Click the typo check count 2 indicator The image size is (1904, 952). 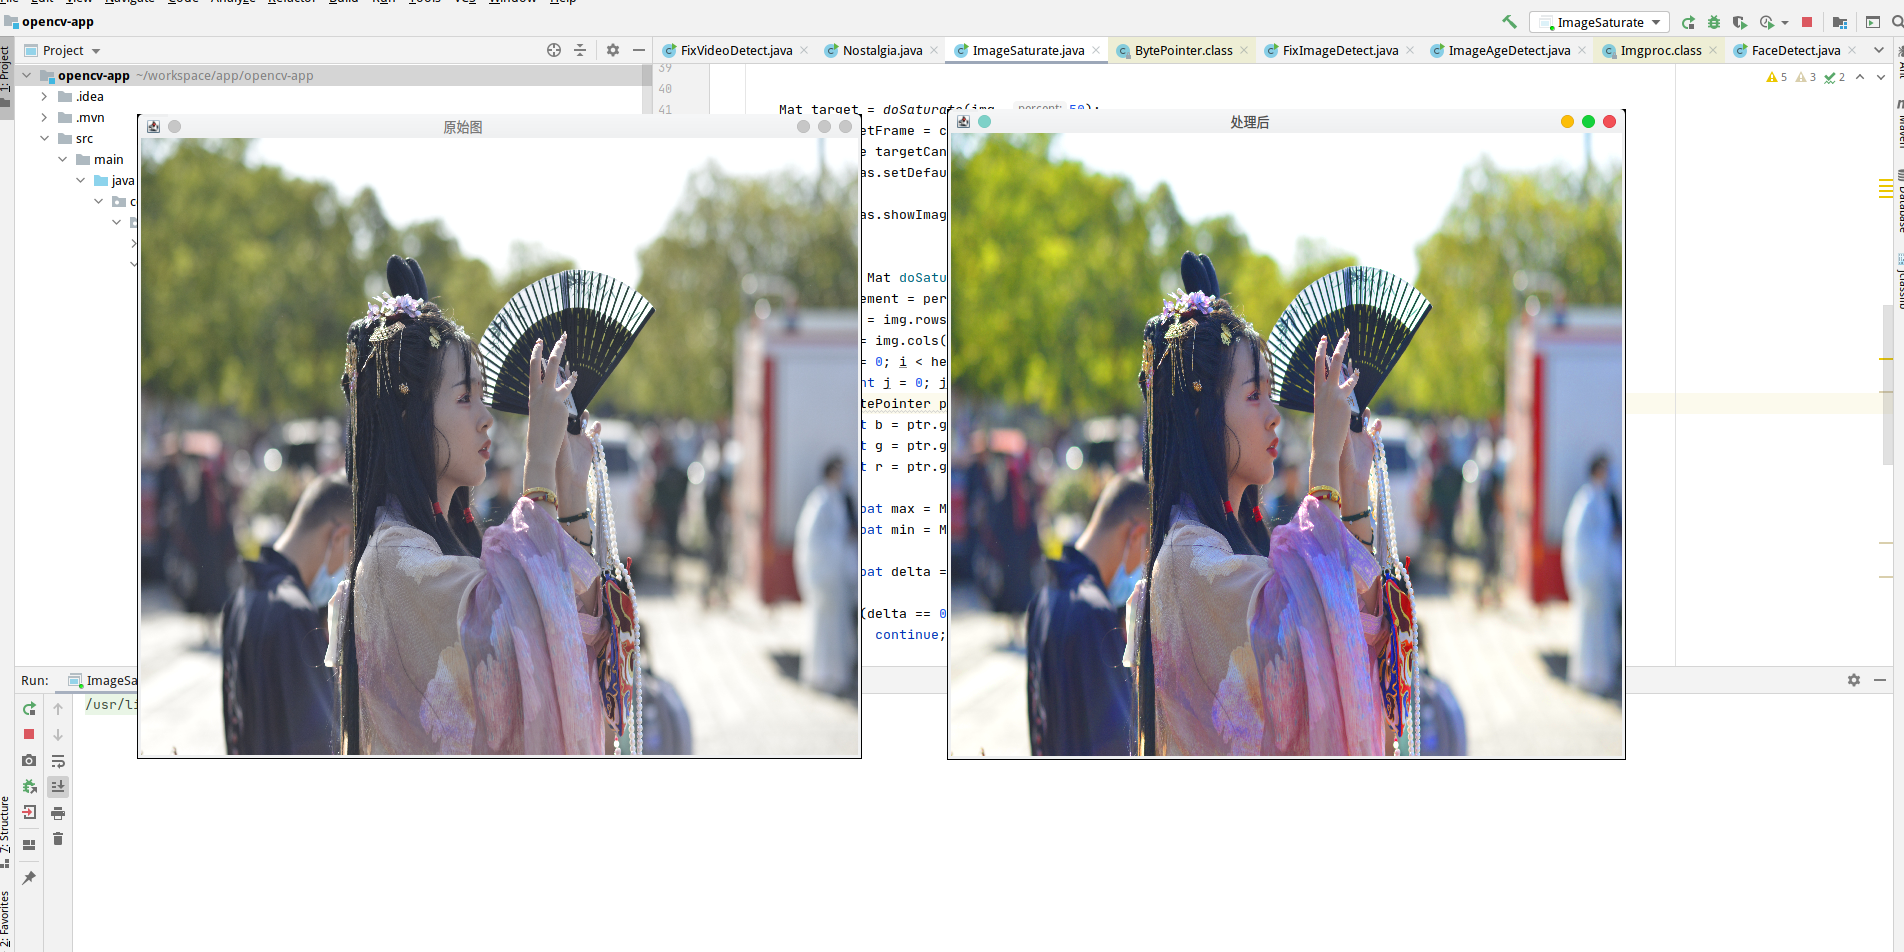1835,77
